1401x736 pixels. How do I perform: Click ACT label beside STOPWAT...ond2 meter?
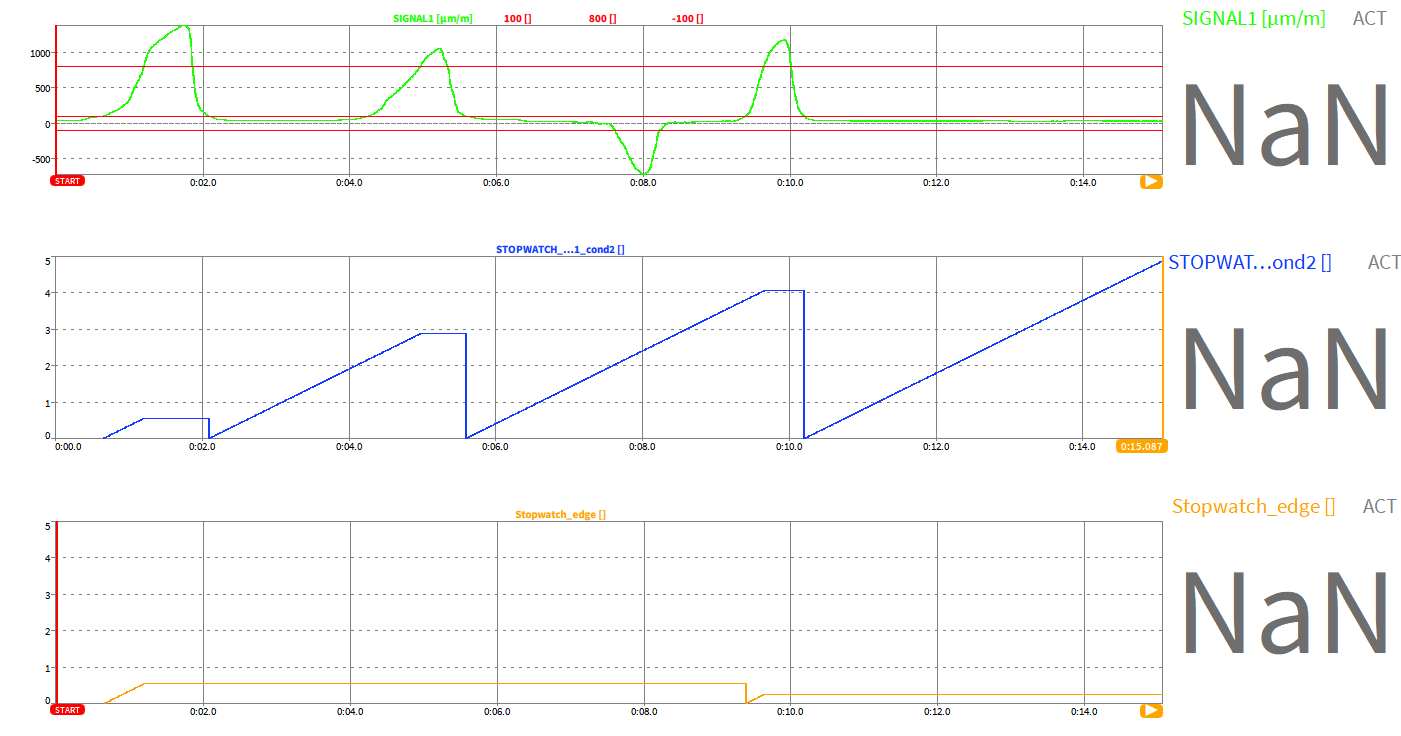coord(1384,263)
